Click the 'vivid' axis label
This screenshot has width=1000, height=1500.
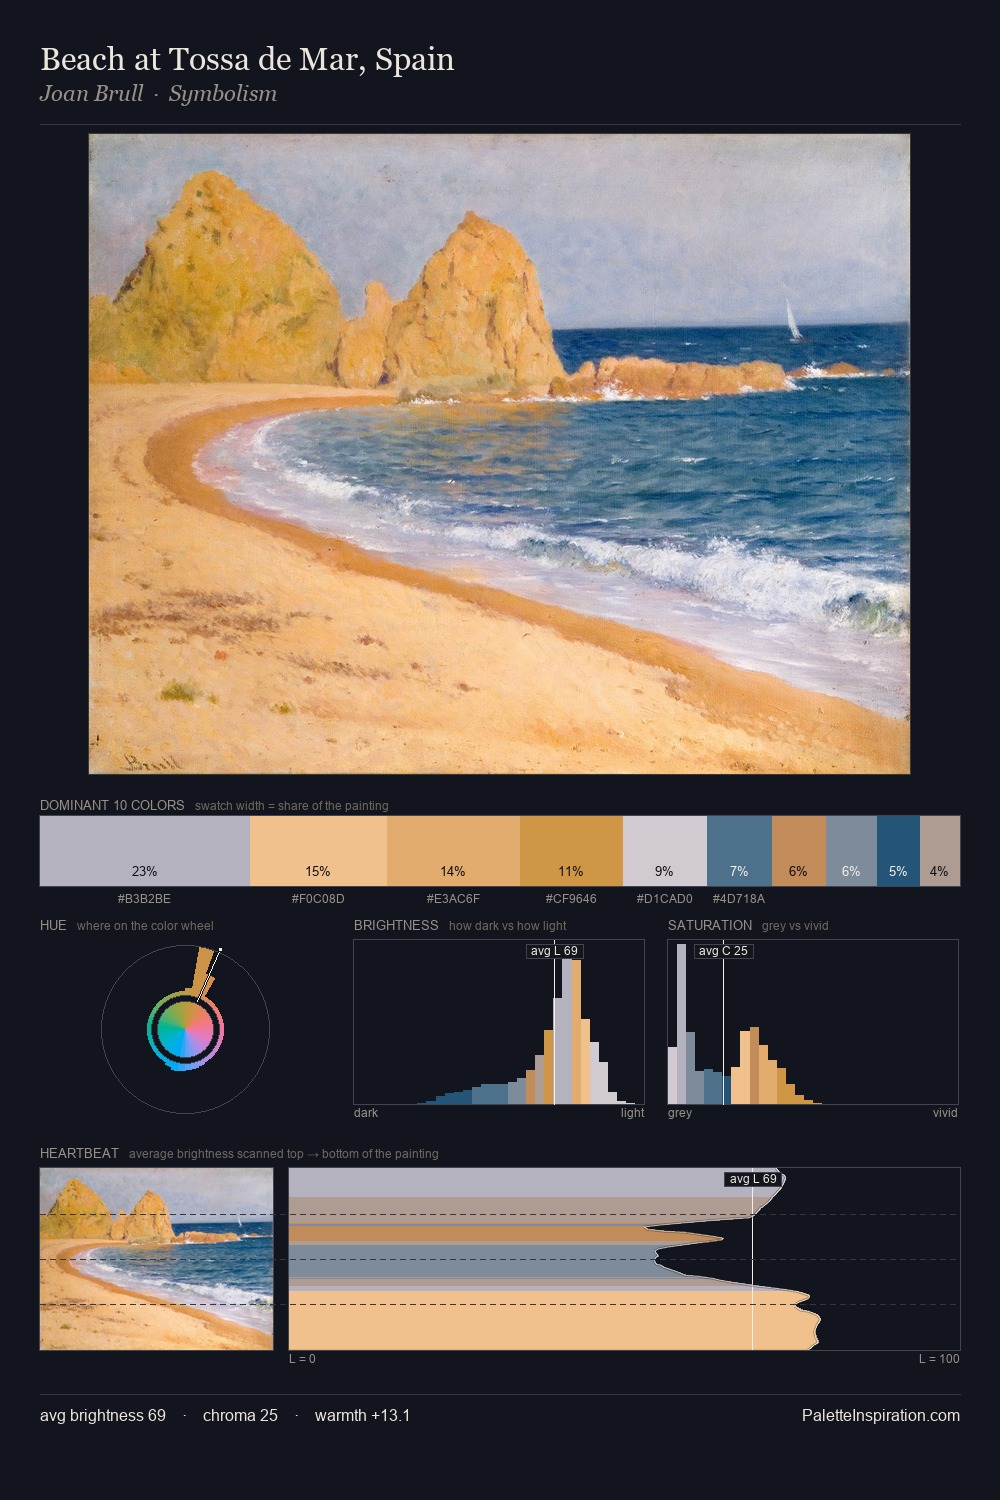(945, 1113)
